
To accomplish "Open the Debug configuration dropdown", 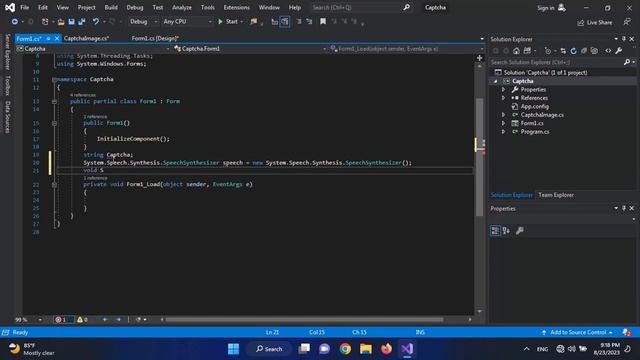I will pyautogui.click(x=144, y=22).
